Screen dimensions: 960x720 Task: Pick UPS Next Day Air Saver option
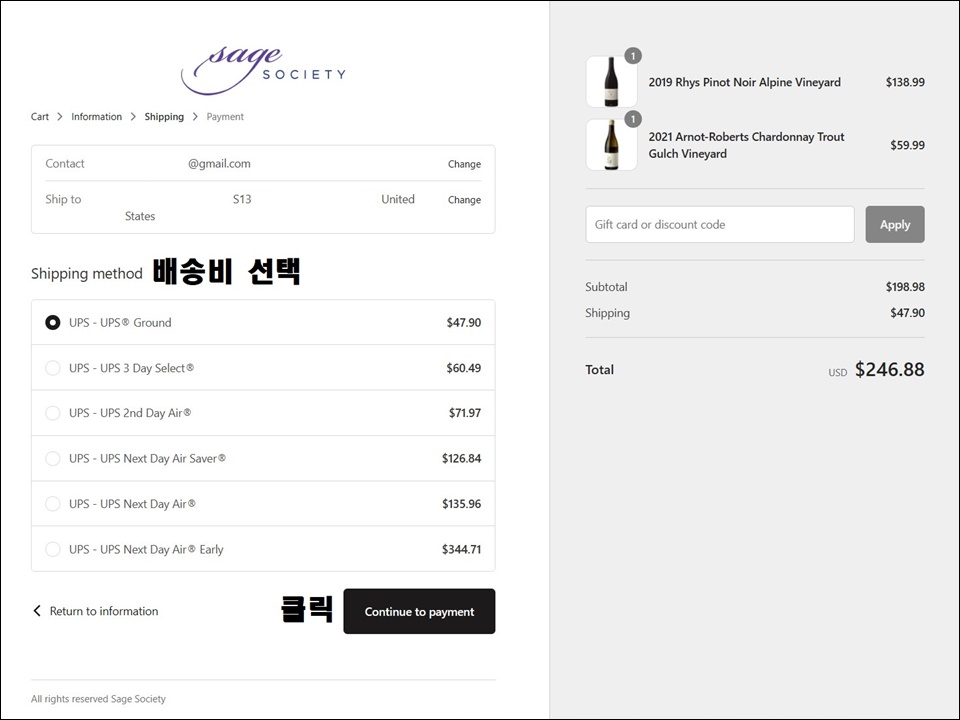(x=53, y=459)
